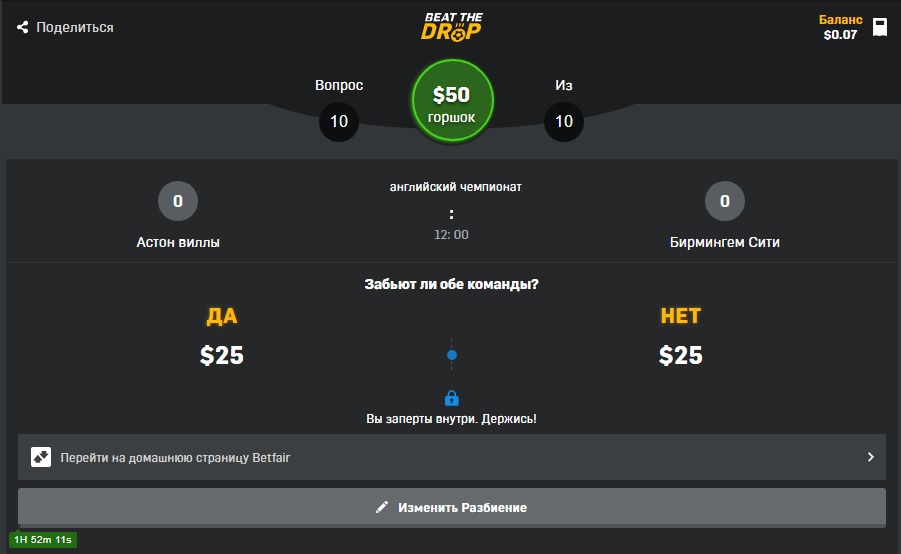Click the Поделиться share link

(x=65, y=27)
